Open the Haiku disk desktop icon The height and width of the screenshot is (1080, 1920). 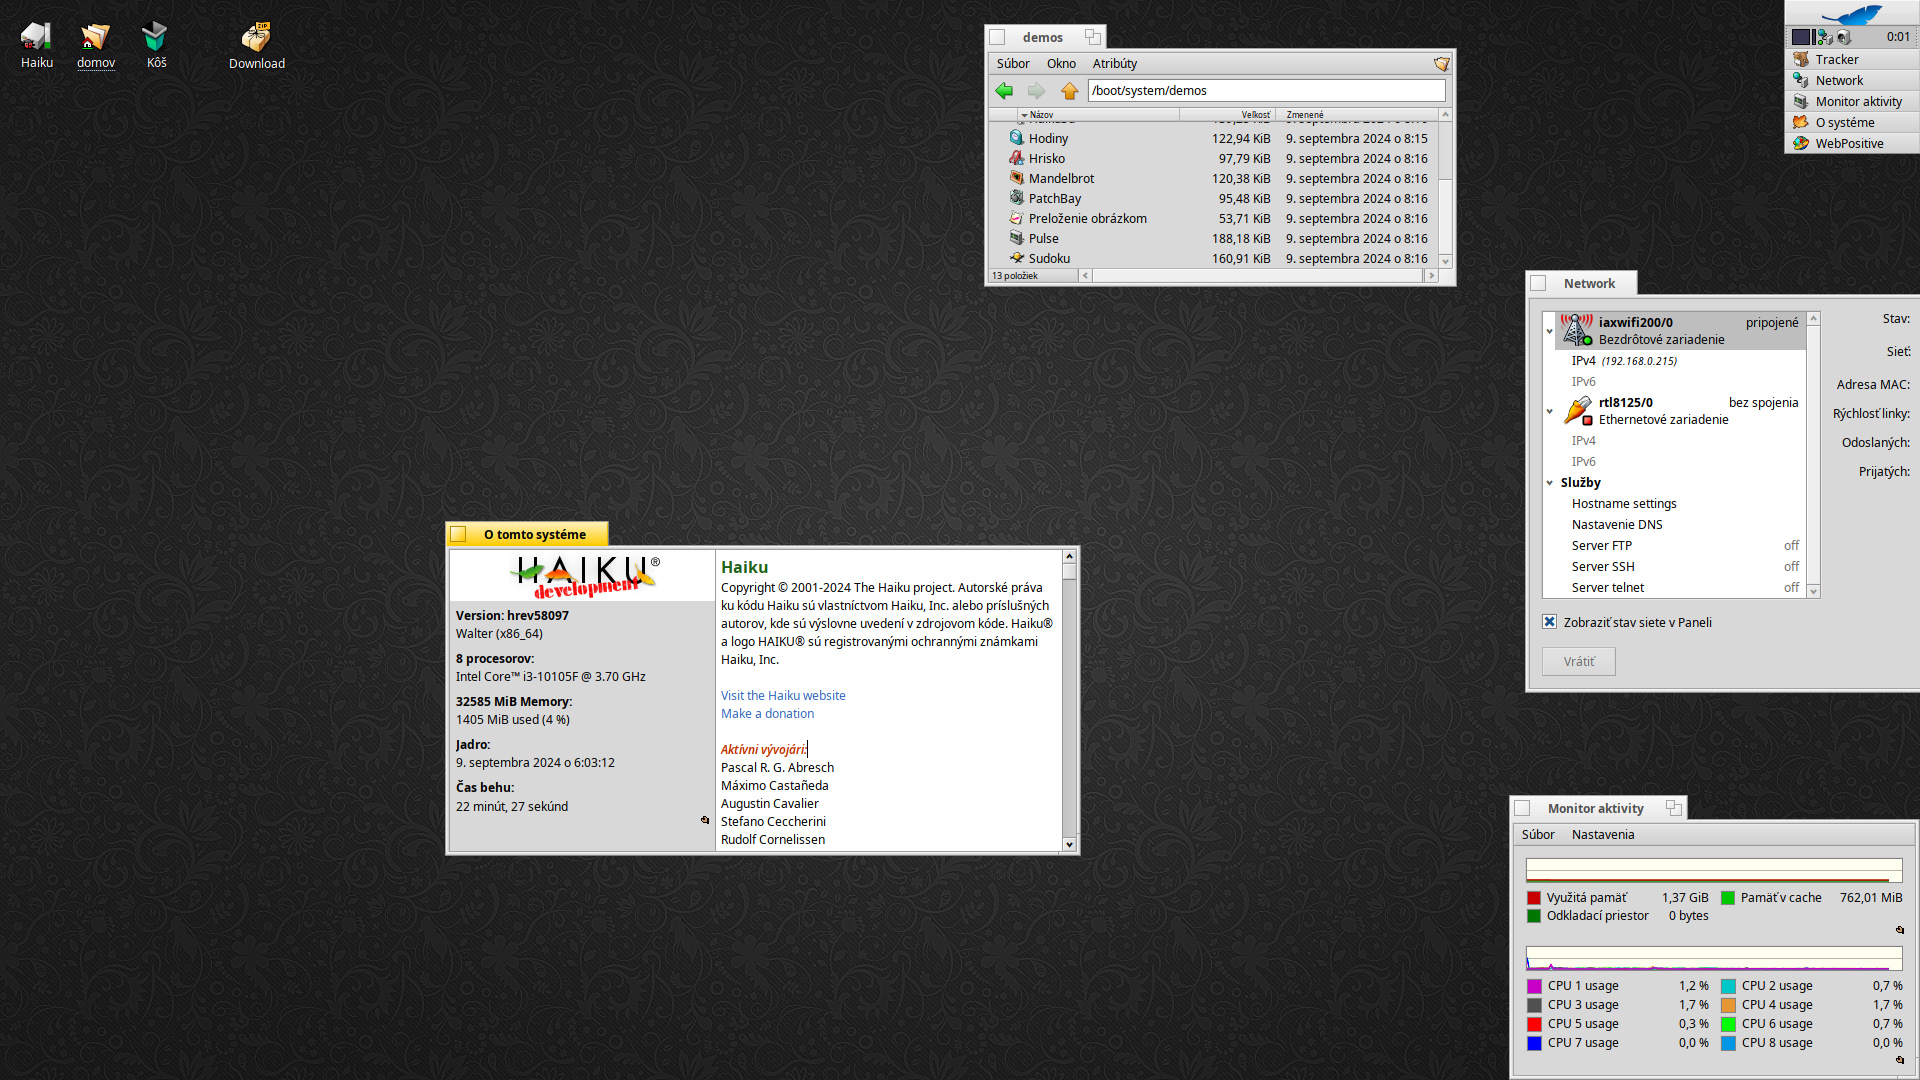[36, 37]
